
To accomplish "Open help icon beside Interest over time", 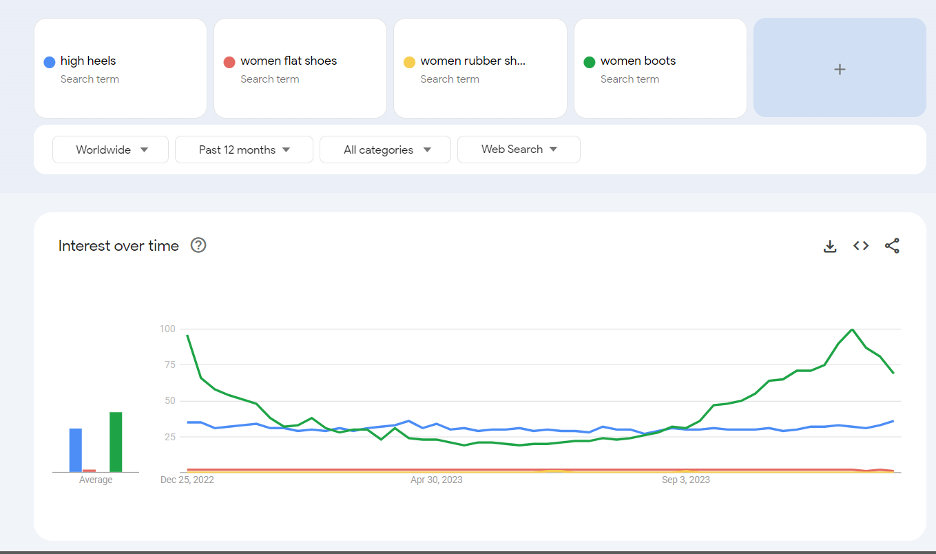I will pos(198,245).
